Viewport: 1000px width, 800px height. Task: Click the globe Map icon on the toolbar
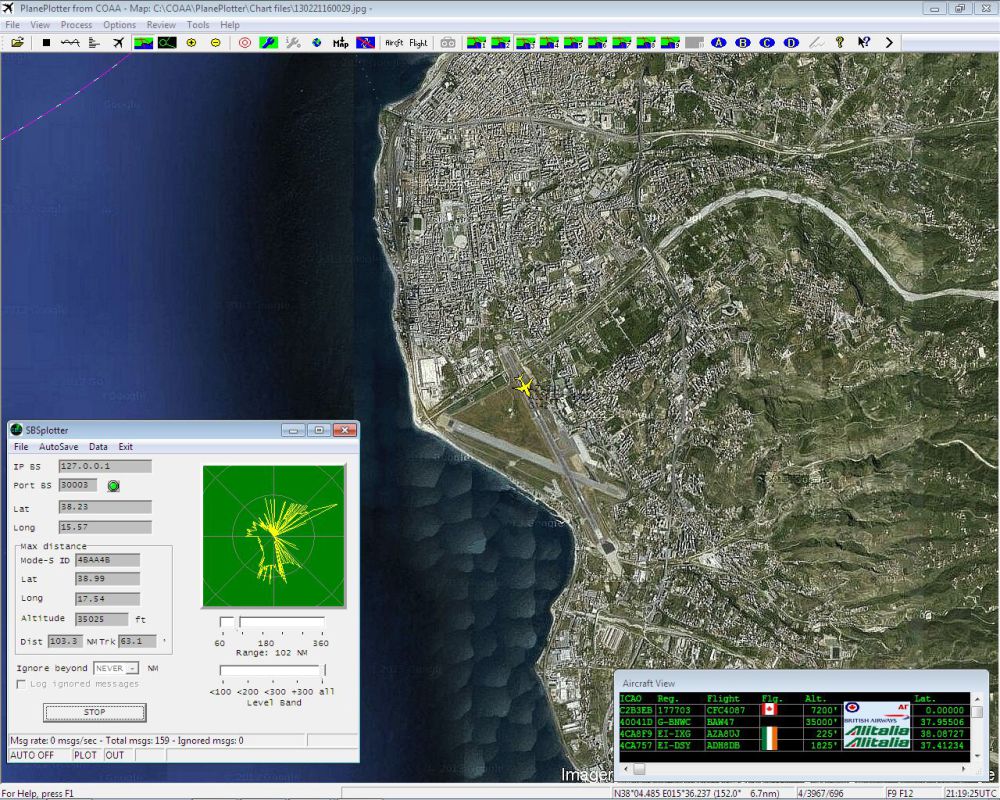click(x=315, y=42)
